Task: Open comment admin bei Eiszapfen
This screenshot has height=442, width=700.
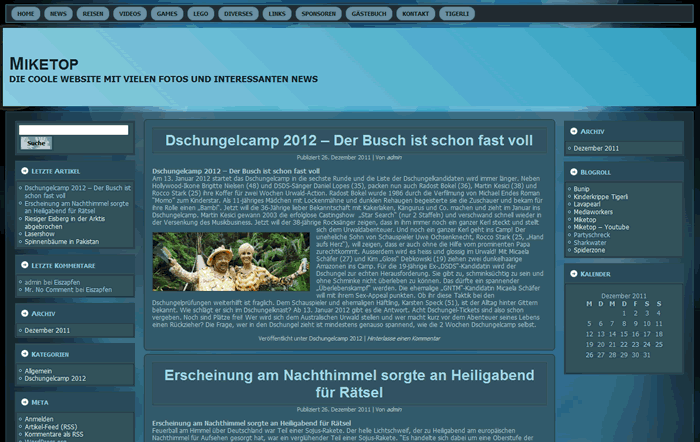Action: point(52,282)
